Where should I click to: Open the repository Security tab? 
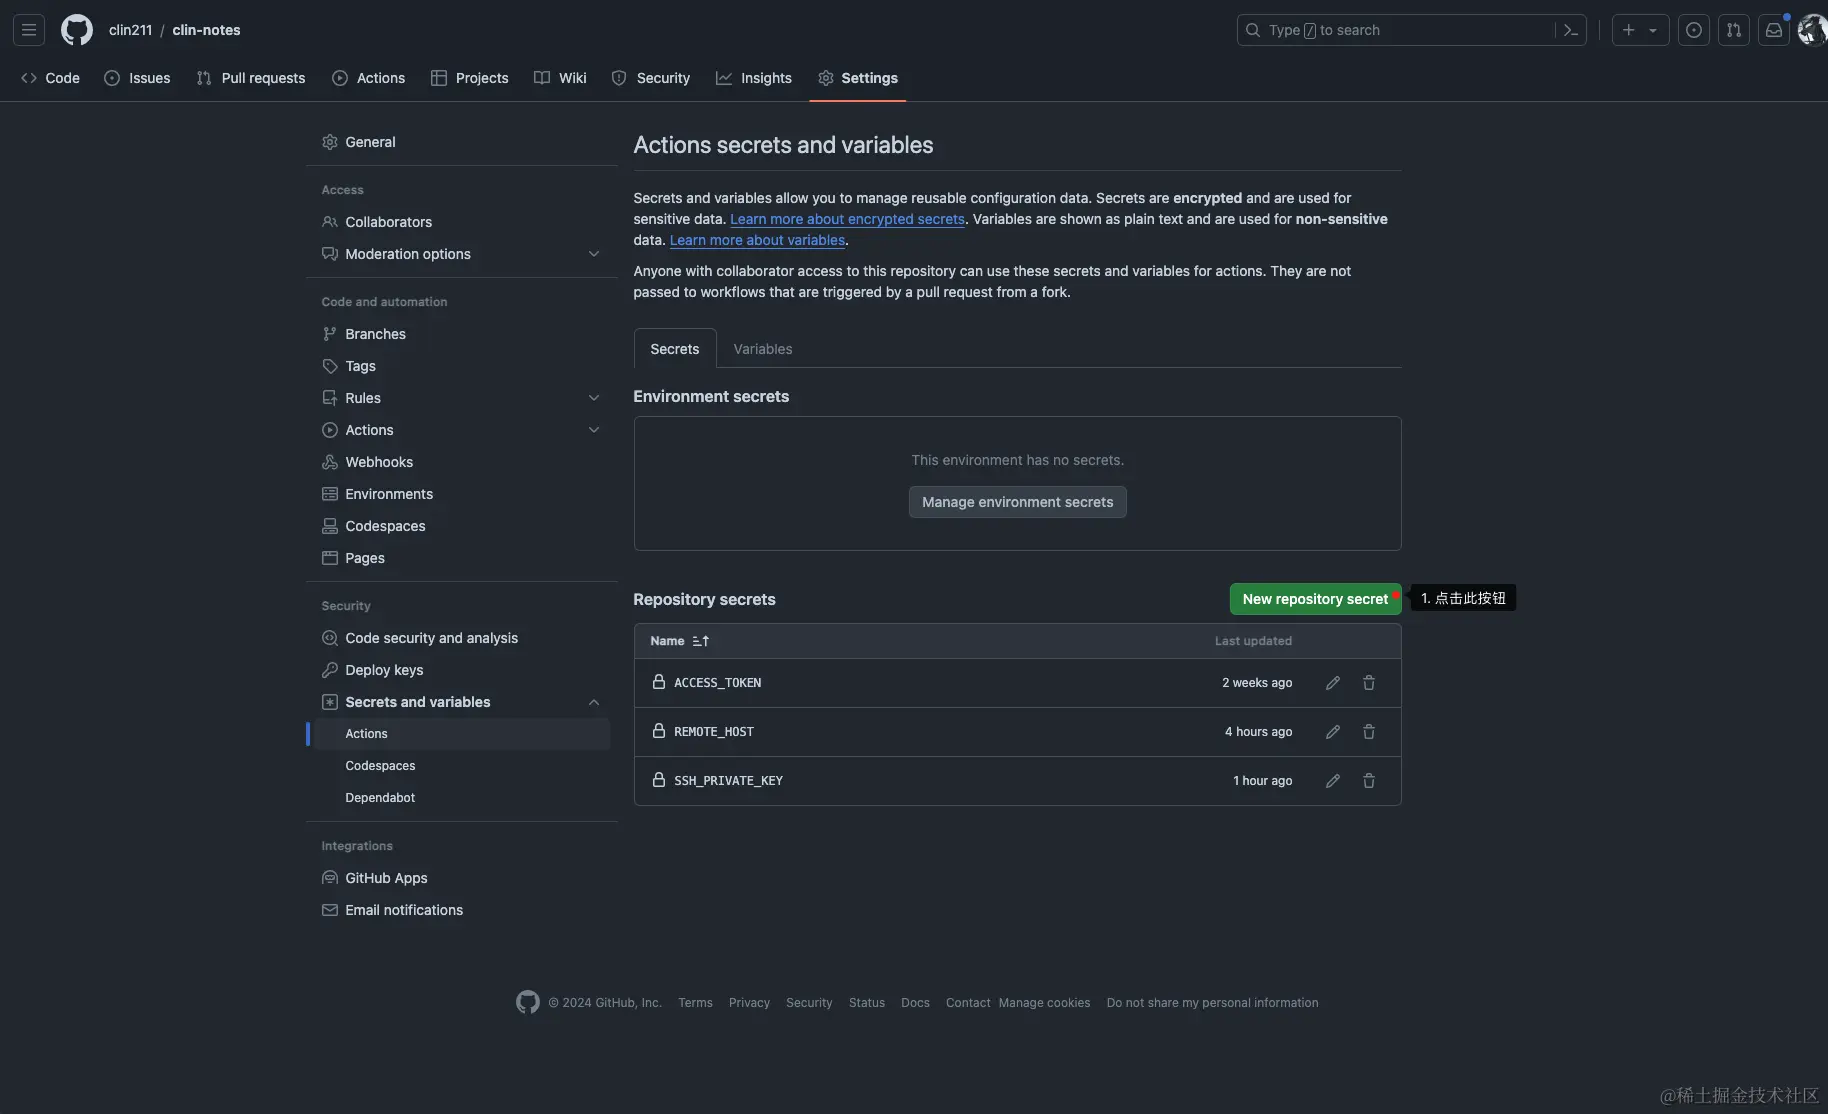coord(651,78)
